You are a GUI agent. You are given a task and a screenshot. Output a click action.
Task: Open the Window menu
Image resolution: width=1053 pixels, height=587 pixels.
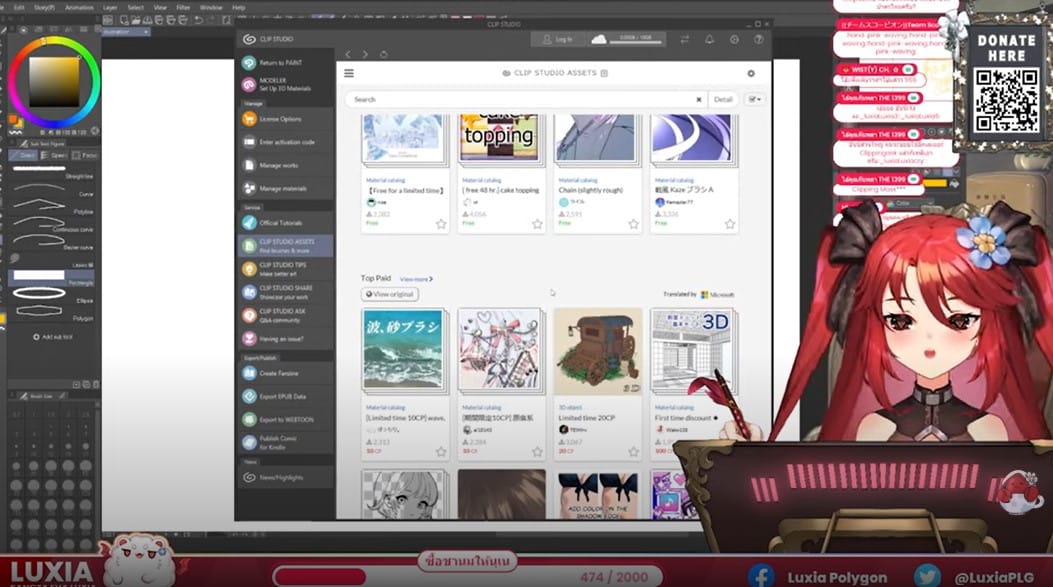(211, 7)
